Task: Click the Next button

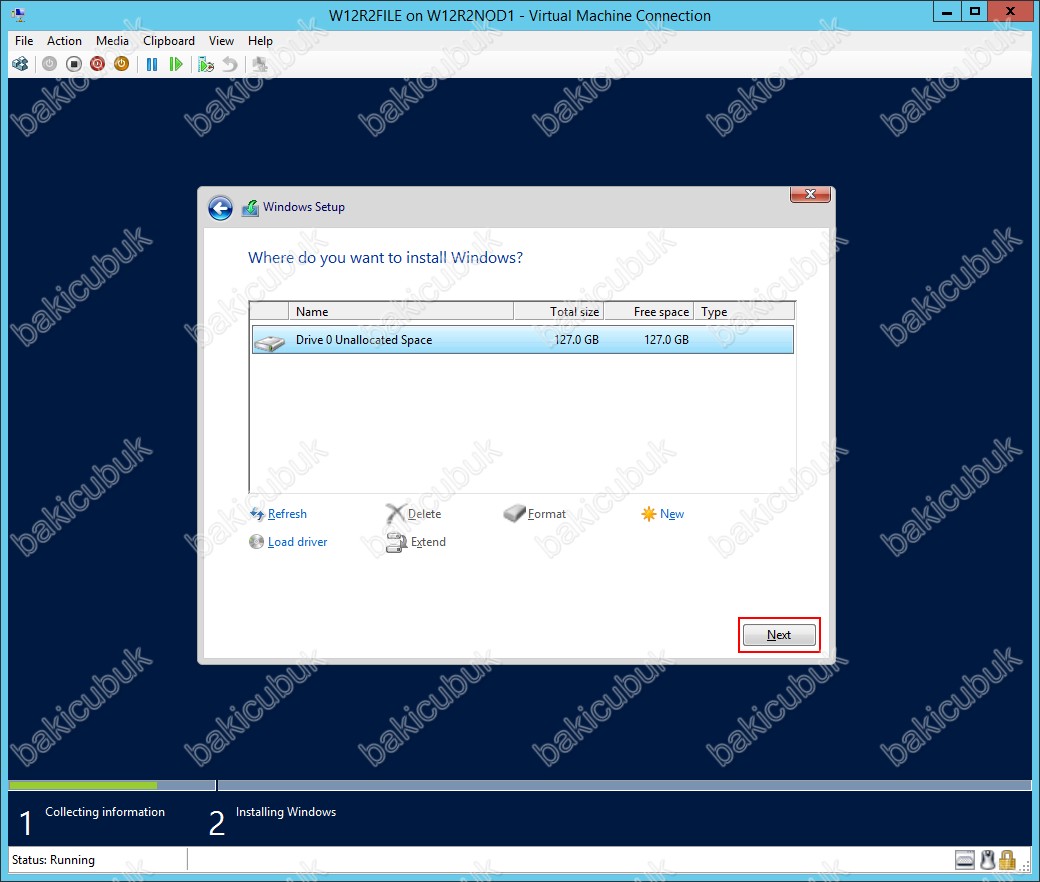Action: tap(779, 635)
